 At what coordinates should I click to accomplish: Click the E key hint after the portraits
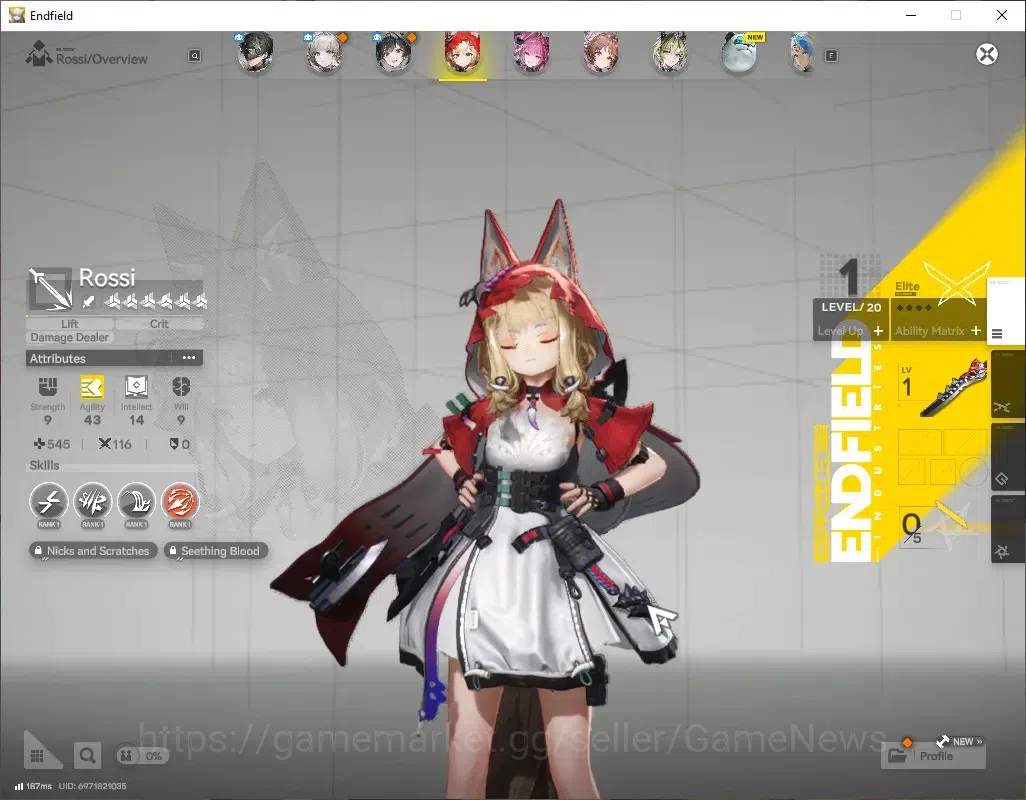click(831, 56)
